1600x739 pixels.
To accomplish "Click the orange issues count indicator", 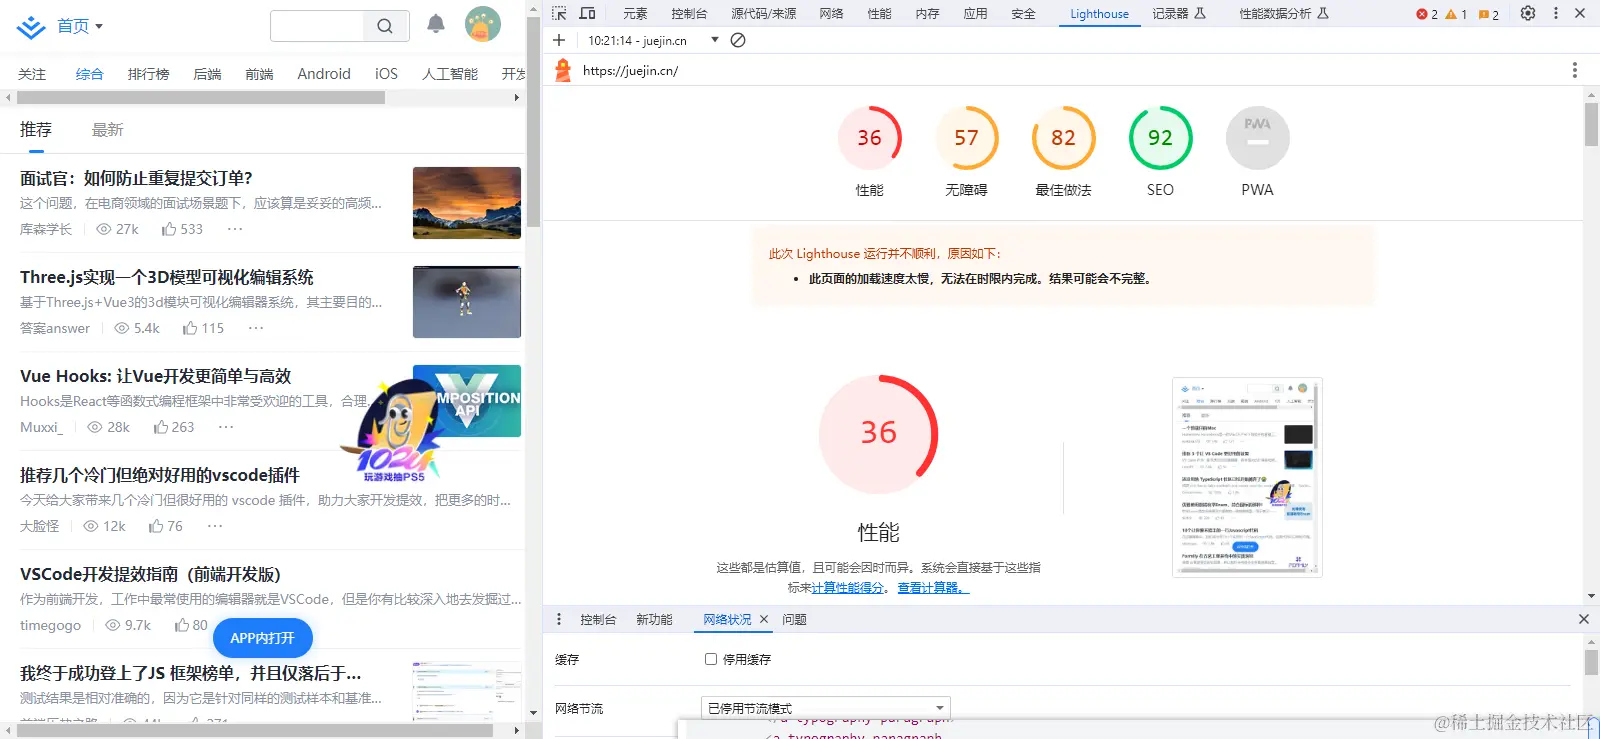I will click(x=1489, y=14).
